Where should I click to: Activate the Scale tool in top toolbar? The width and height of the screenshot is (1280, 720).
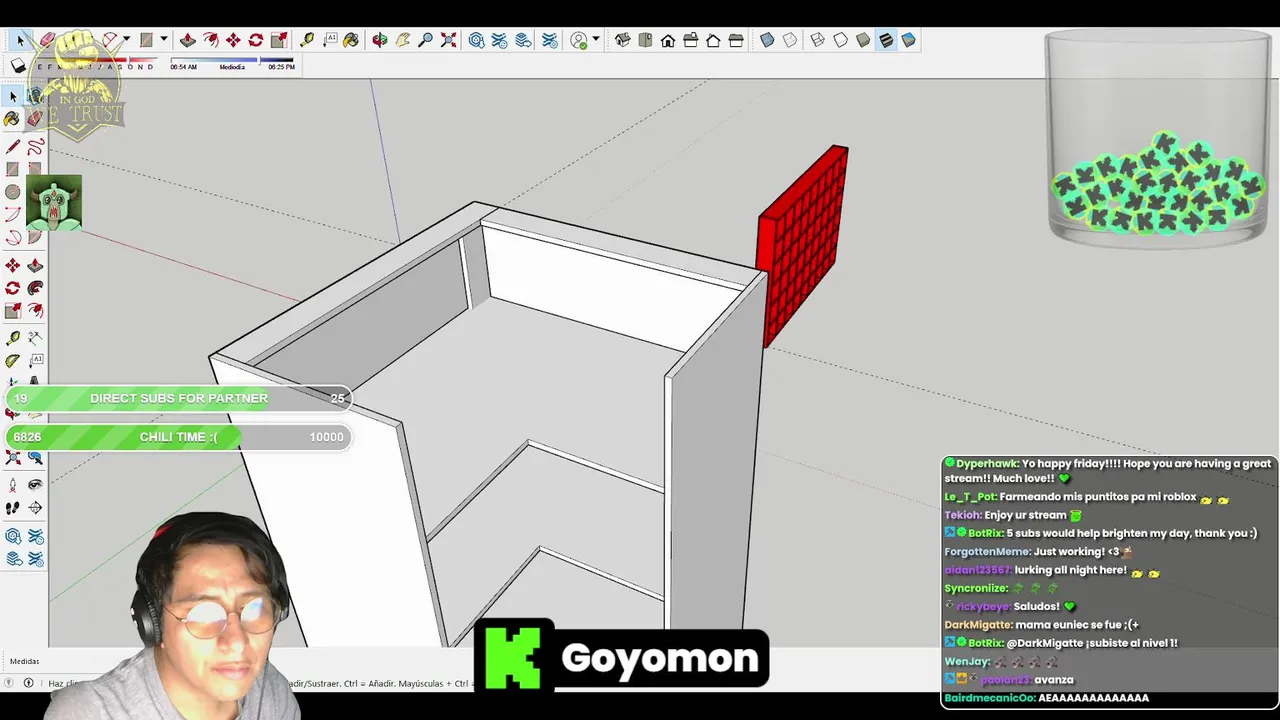279,40
